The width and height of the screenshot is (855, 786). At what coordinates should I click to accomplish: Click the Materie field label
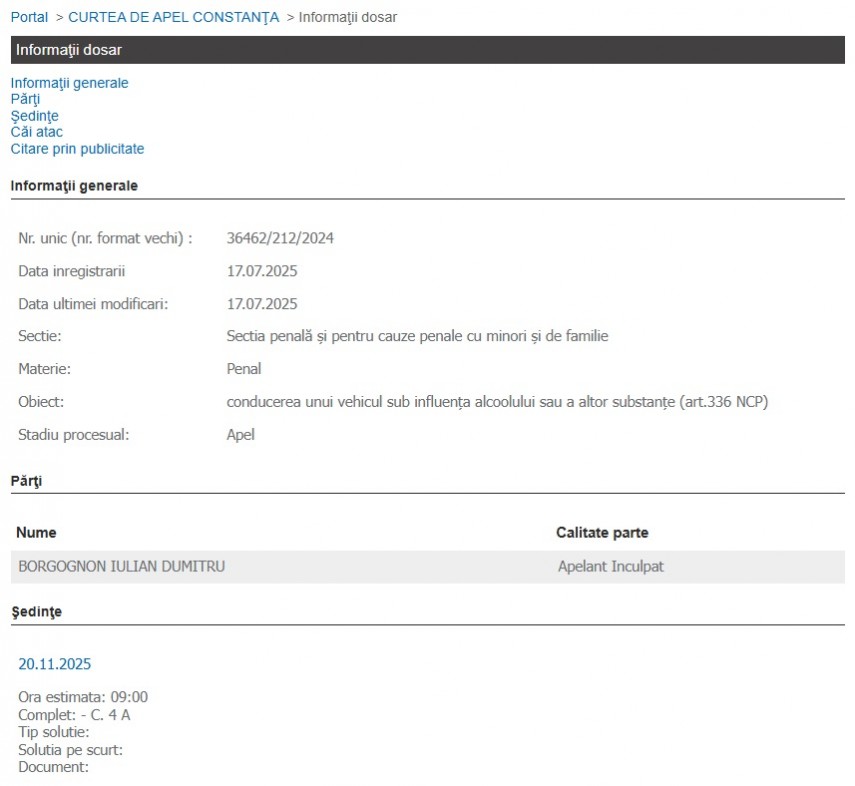click(44, 369)
